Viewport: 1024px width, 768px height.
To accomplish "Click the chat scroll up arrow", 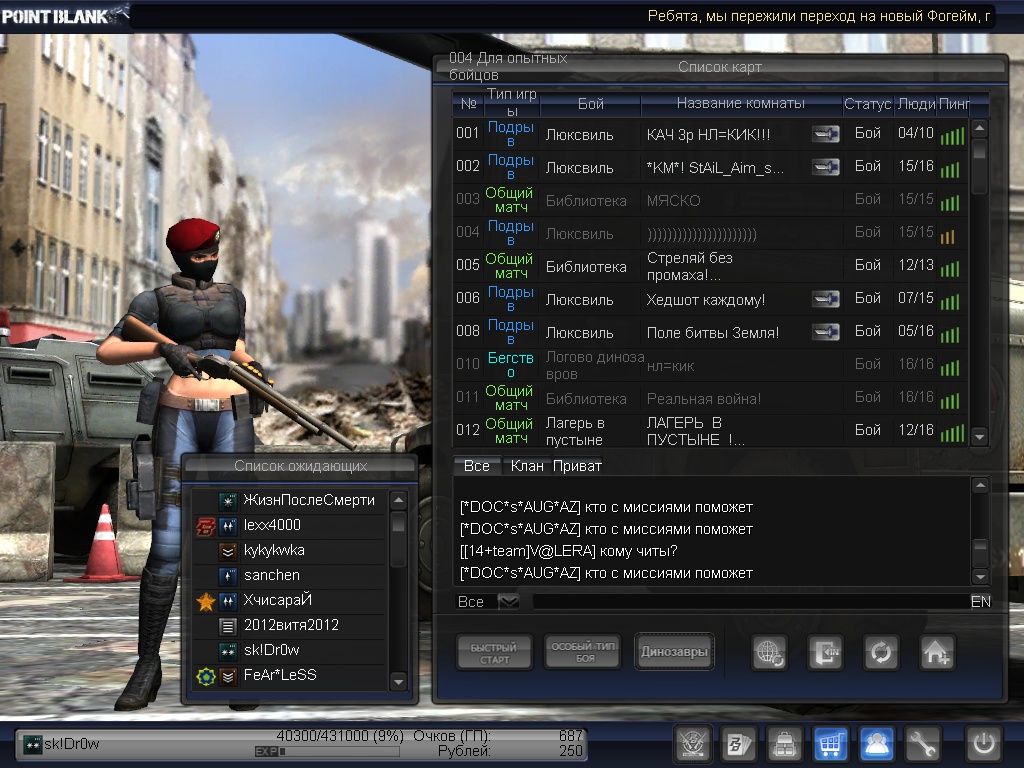I will (x=980, y=485).
